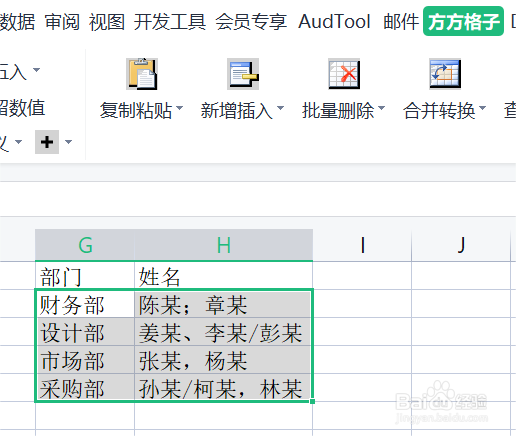The height and width of the screenshot is (436, 516).
Task: Click the 批量删除 label
Action: tap(338, 111)
